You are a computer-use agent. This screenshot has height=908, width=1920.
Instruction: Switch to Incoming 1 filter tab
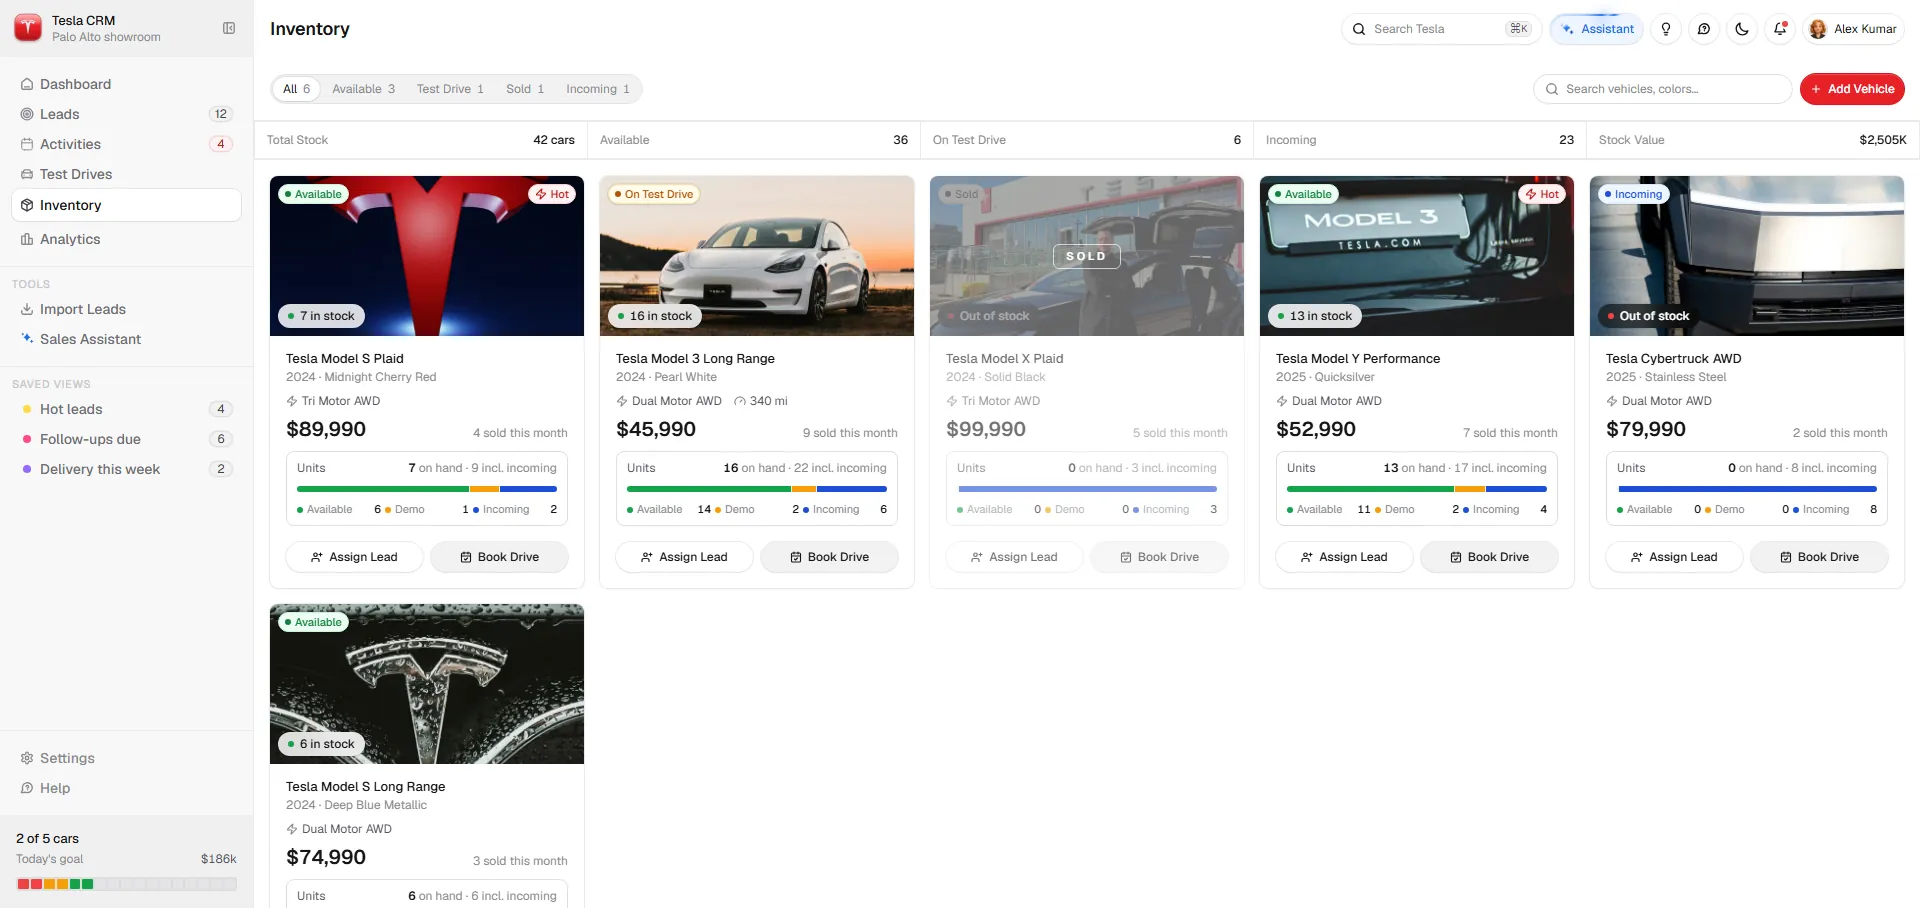pos(598,89)
